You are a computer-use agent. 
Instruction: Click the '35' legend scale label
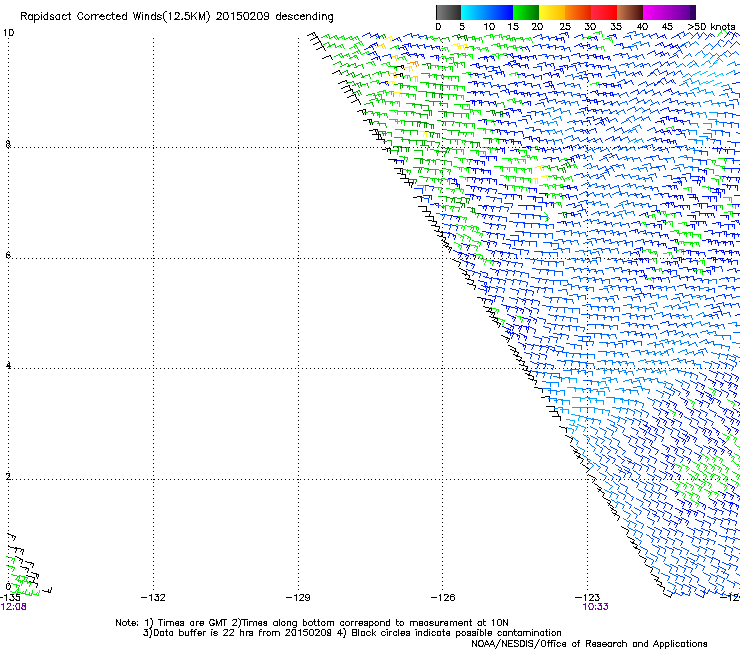point(616,27)
